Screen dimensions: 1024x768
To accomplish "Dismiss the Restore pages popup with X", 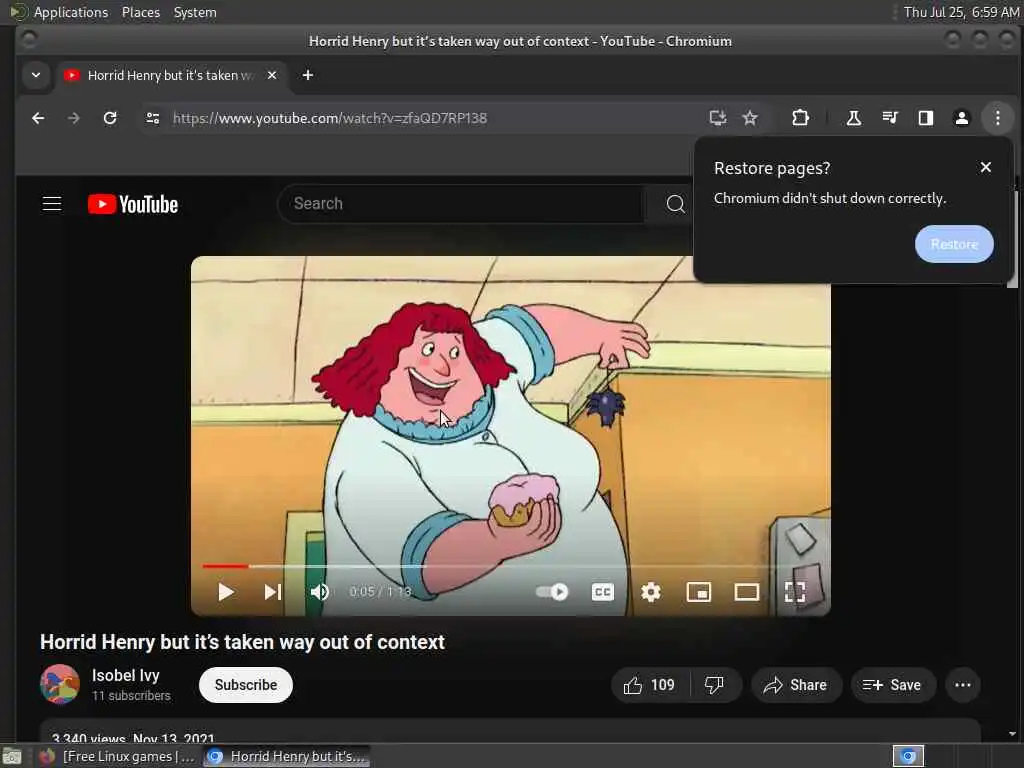I will coord(985,168).
